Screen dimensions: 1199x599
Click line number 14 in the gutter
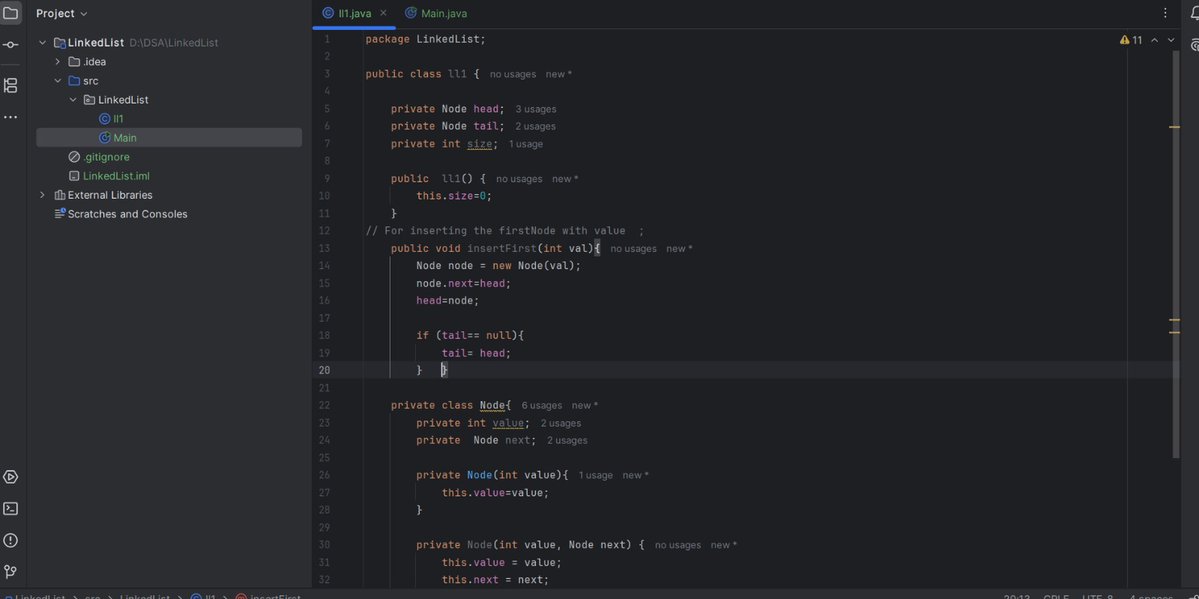tap(323, 264)
